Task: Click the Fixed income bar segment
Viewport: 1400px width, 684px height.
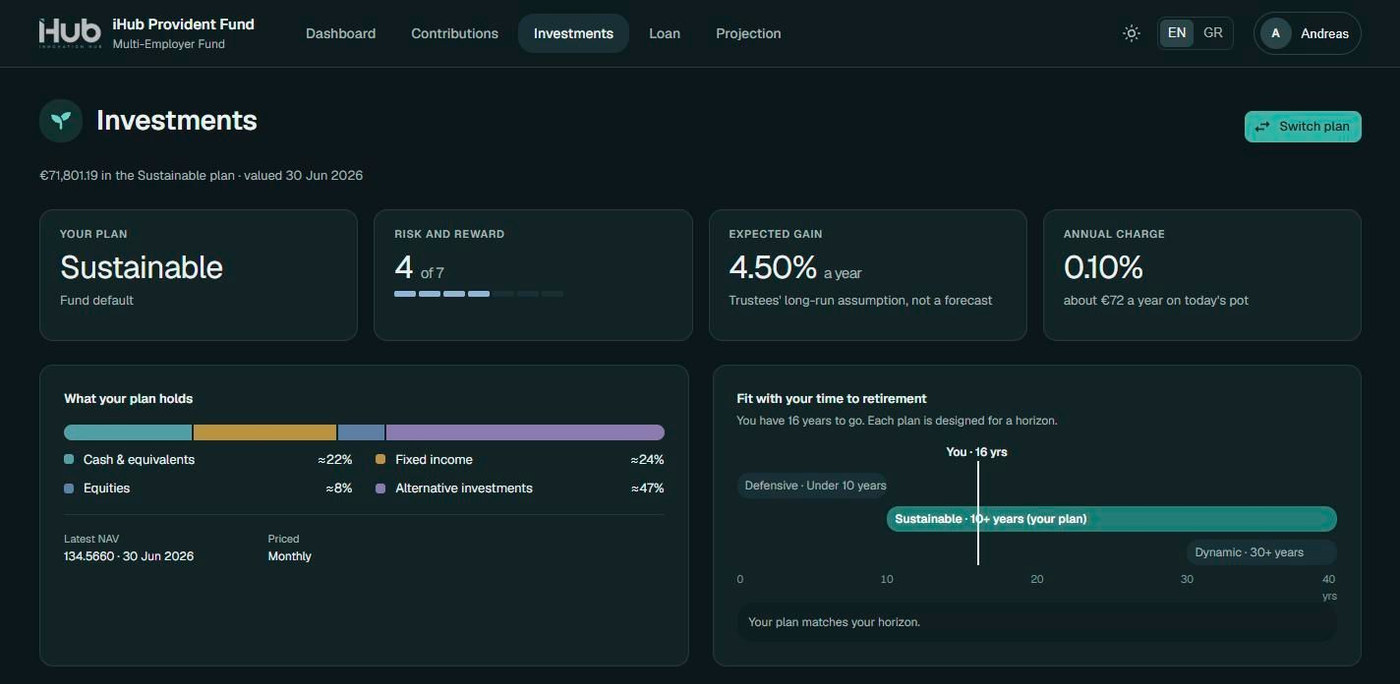Action: coord(265,432)
